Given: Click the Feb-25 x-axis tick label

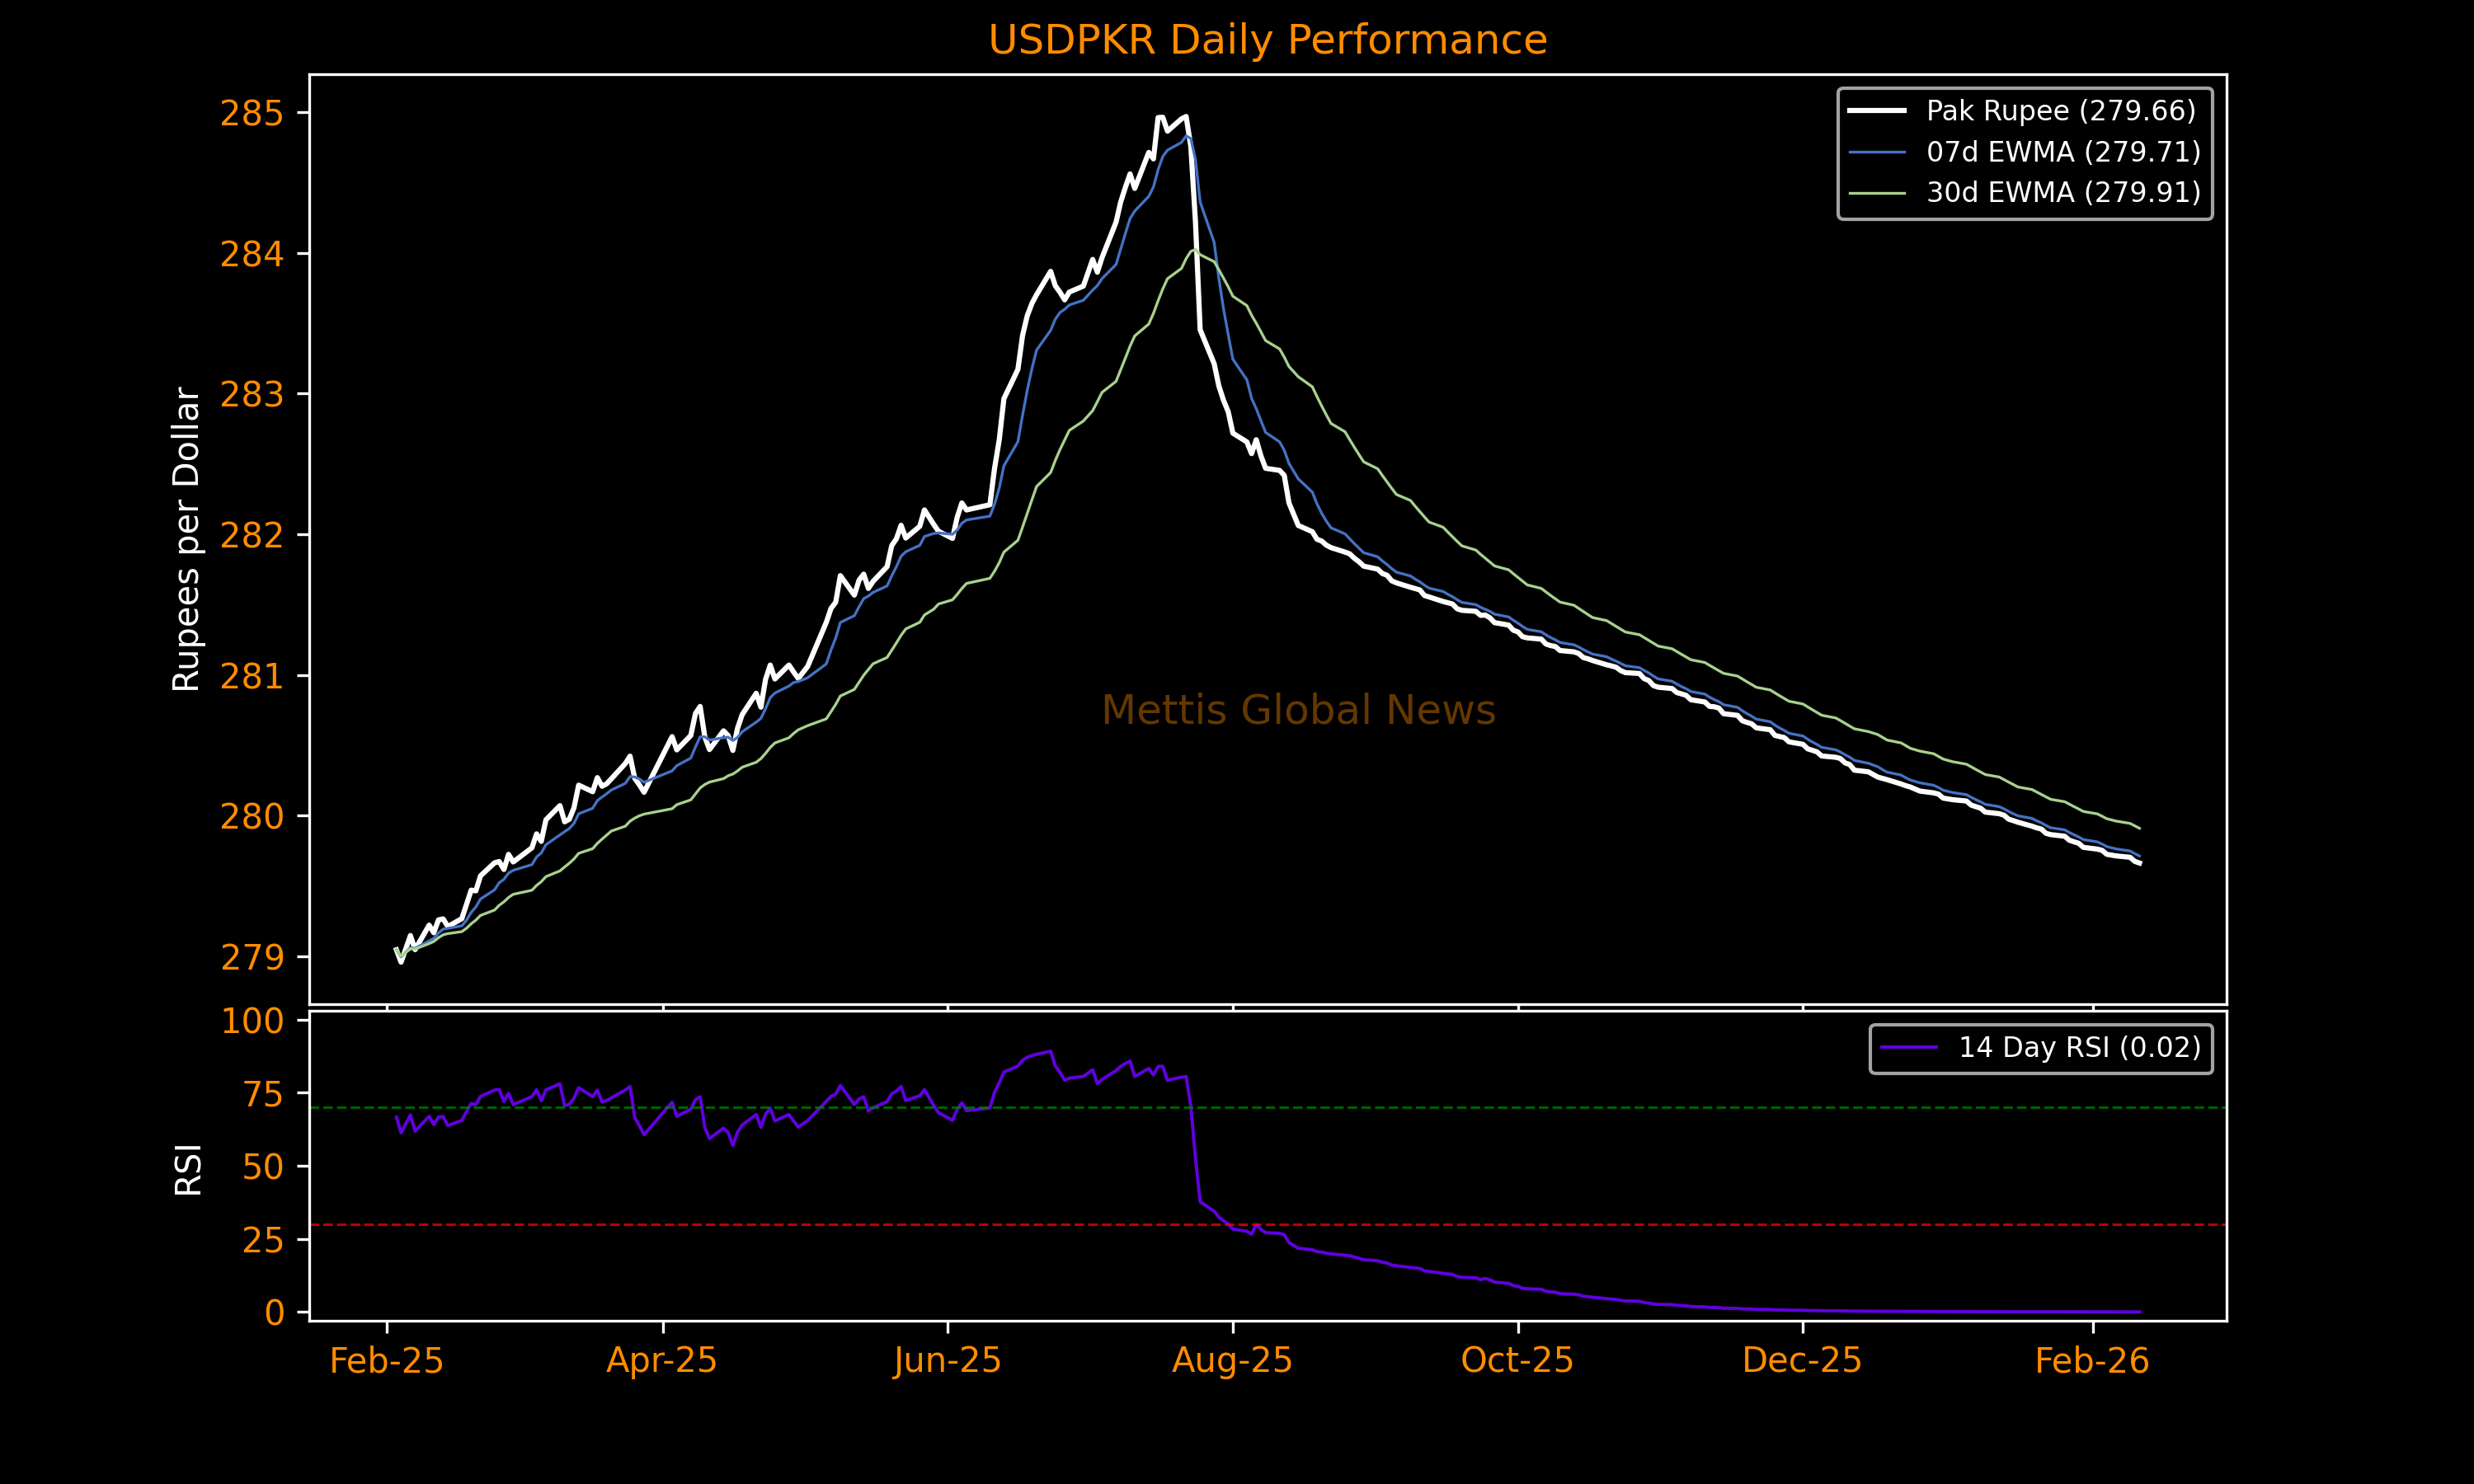Looking at the screenshot, I should (x=386, y=1361).
